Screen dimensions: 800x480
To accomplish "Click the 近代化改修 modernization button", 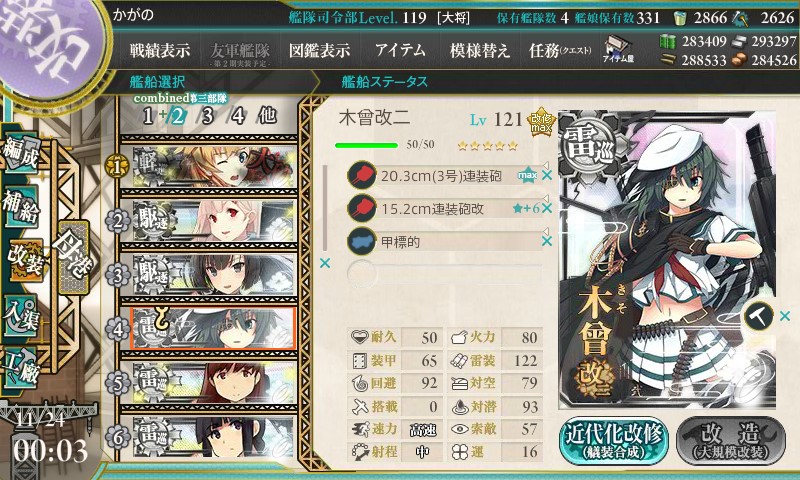I will click(614, 441).
